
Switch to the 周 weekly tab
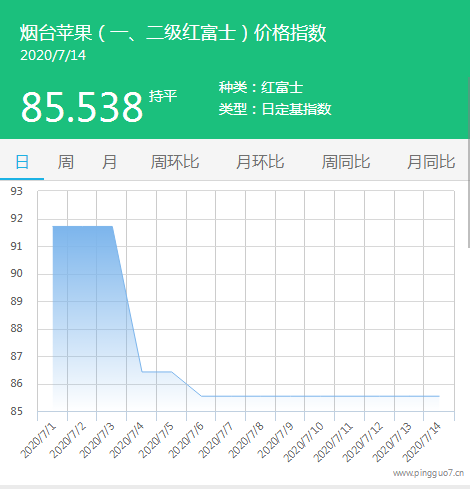pos(66,162)
